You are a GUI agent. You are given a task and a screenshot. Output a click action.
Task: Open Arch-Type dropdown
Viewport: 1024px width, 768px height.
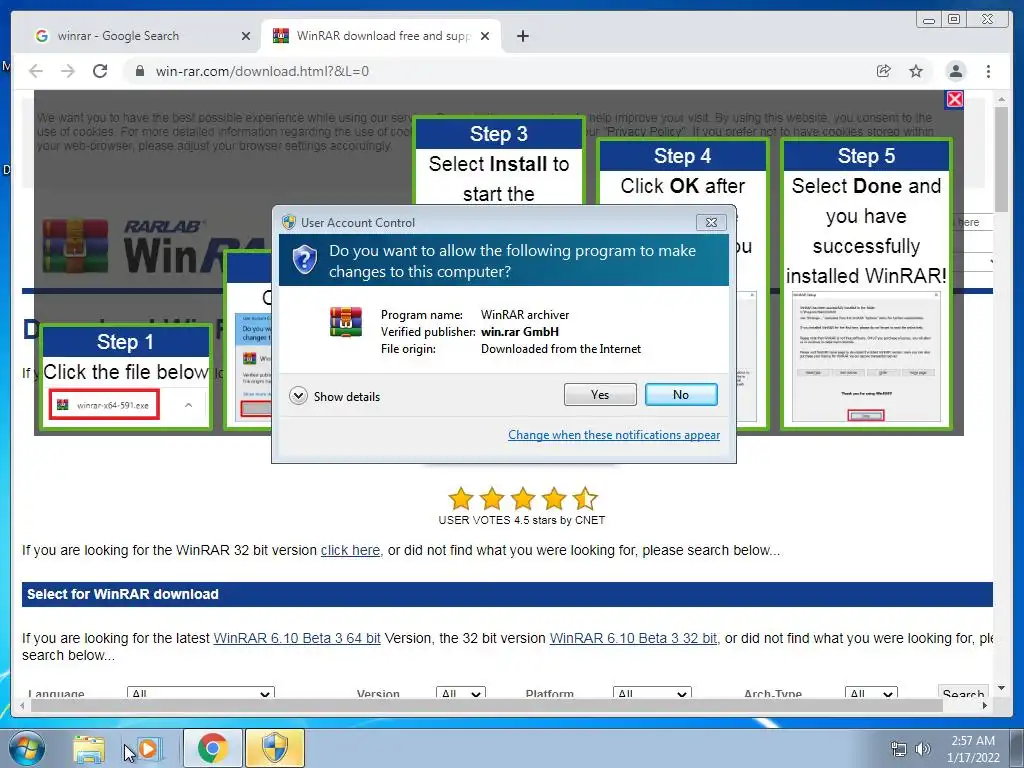click(871, 693)
